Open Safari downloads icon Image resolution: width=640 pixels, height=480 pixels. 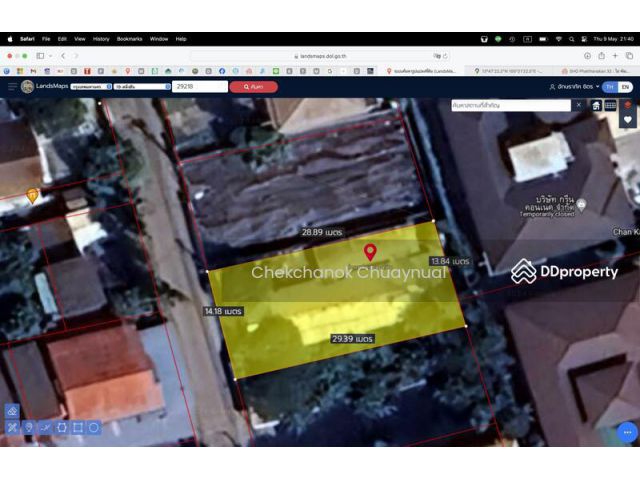(587, 56)
